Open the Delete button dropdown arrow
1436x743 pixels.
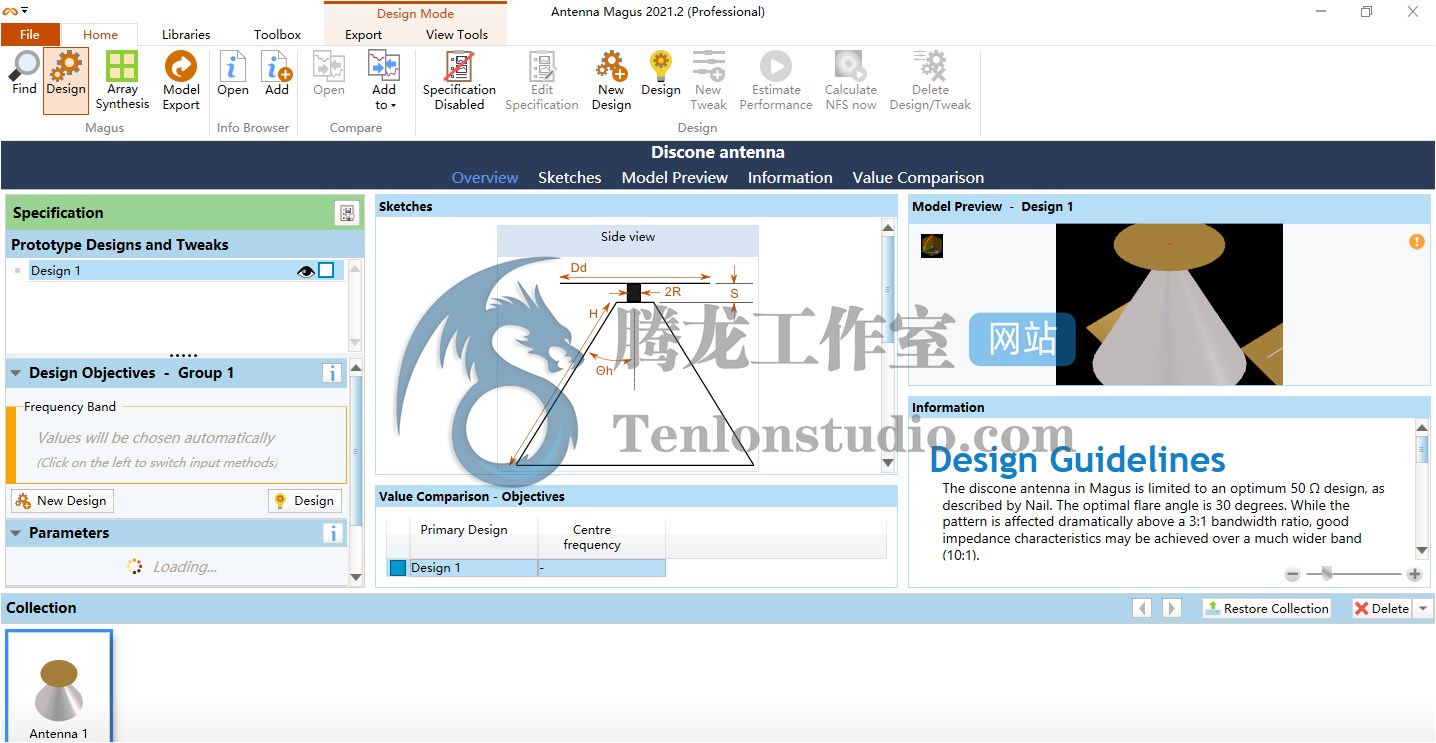coord(1424,608)
